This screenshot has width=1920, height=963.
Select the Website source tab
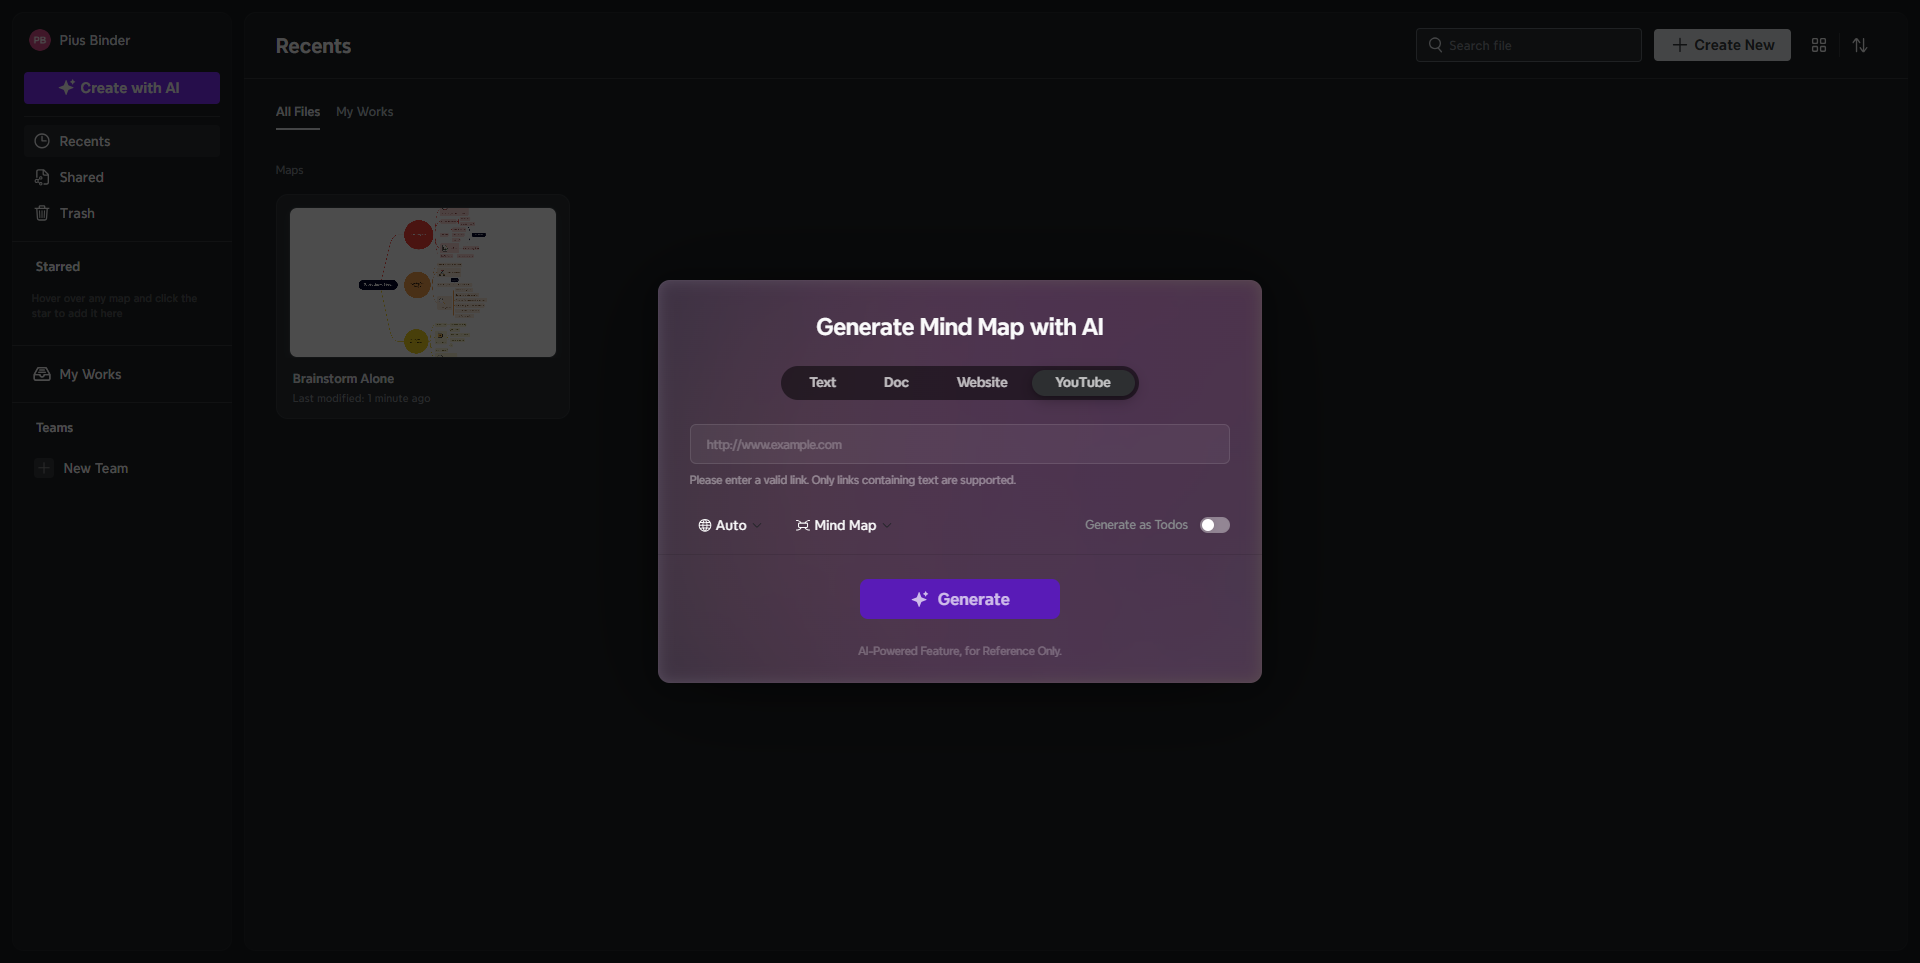point(981,382)
